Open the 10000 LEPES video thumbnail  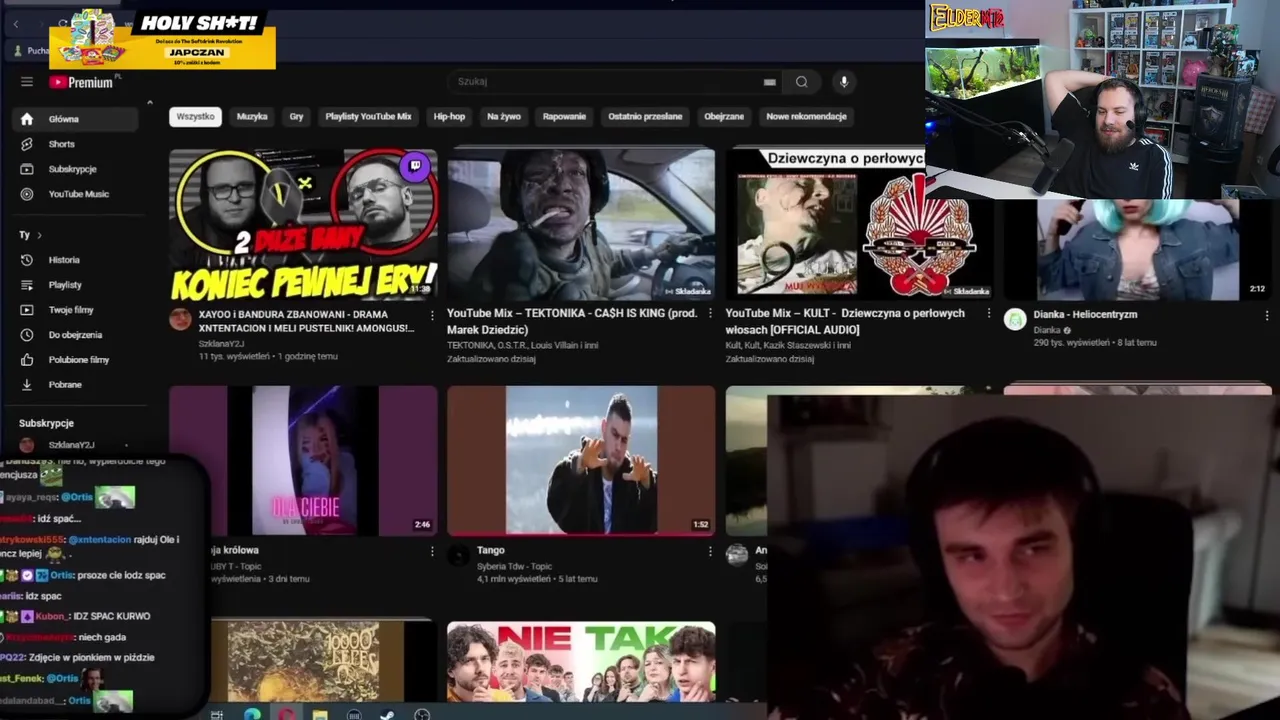point(324,661)
